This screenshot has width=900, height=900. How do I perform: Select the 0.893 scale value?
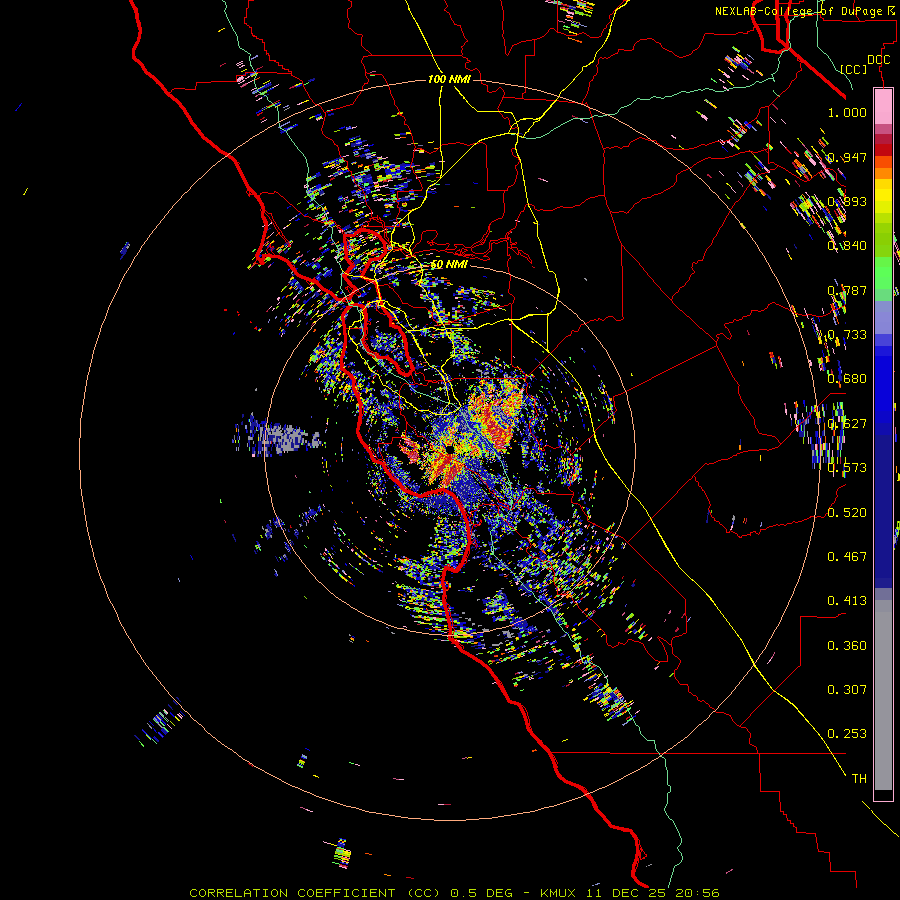[847, 201]
